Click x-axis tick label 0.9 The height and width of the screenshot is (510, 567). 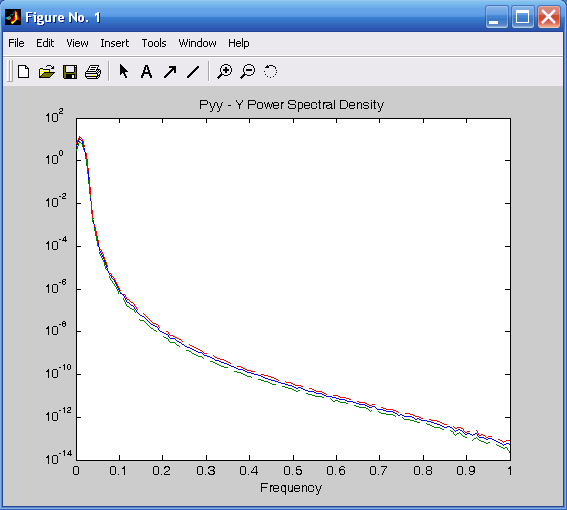tap(466, 471)
